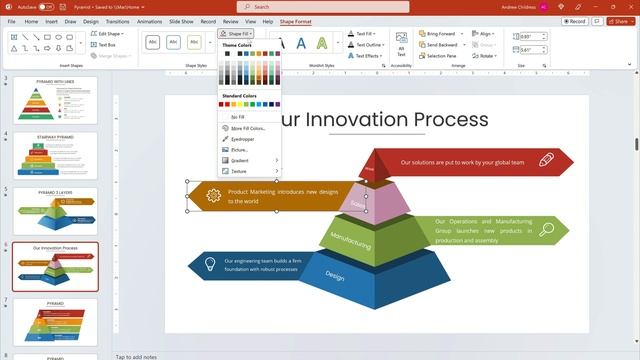Select the yellow standard color swatch
This screenshot has width=640, height=360.
(x=240, y=104)
